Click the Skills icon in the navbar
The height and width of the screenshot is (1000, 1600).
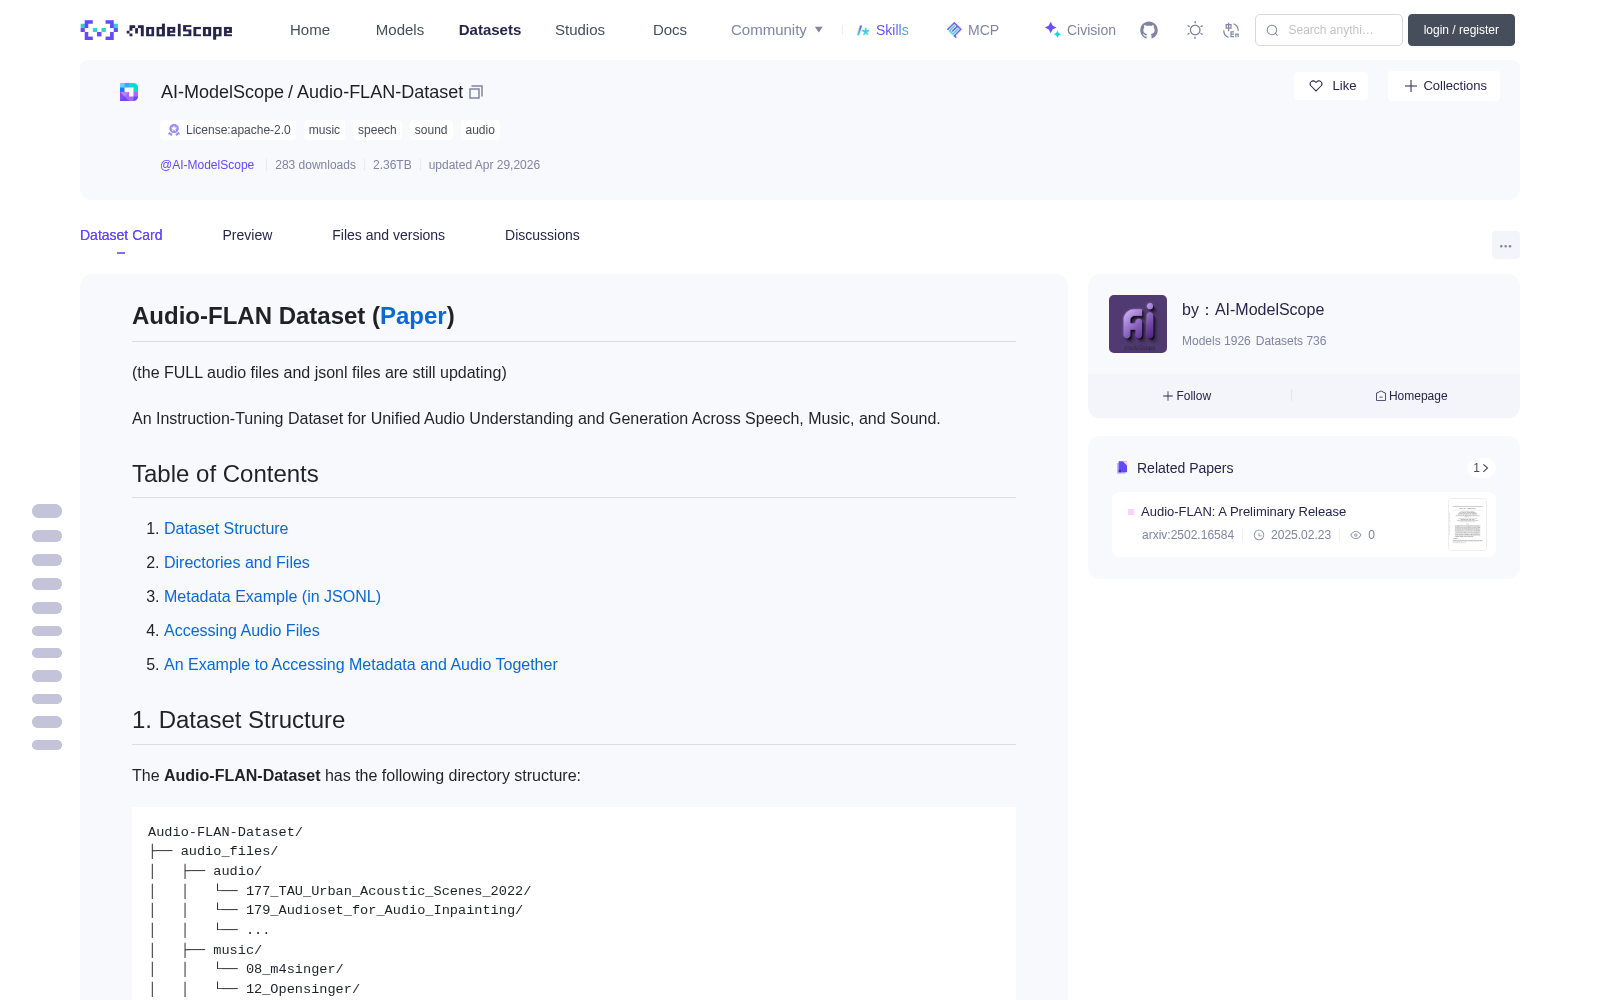click(863, 30)
